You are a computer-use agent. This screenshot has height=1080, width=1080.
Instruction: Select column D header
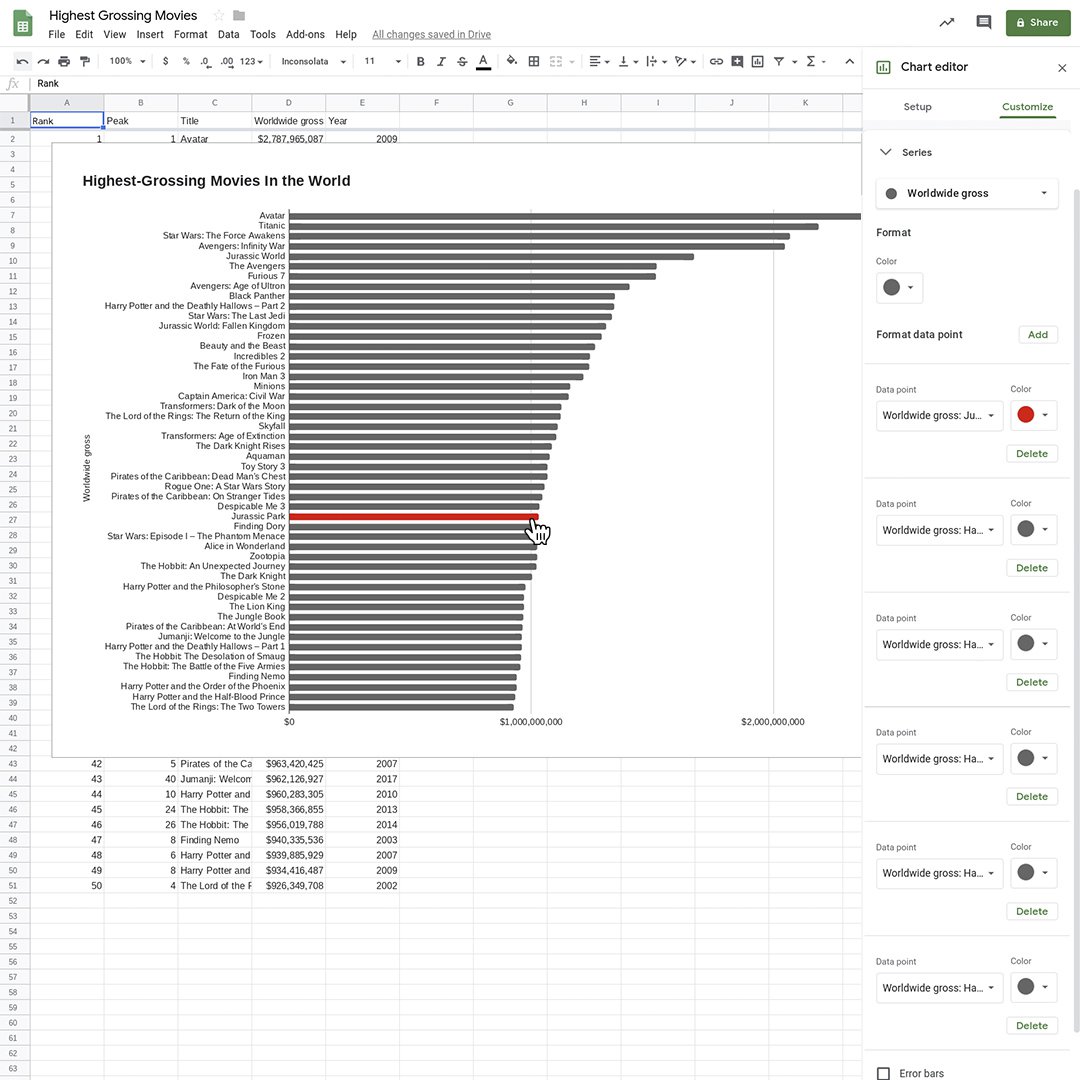click(x=289, y=103)
